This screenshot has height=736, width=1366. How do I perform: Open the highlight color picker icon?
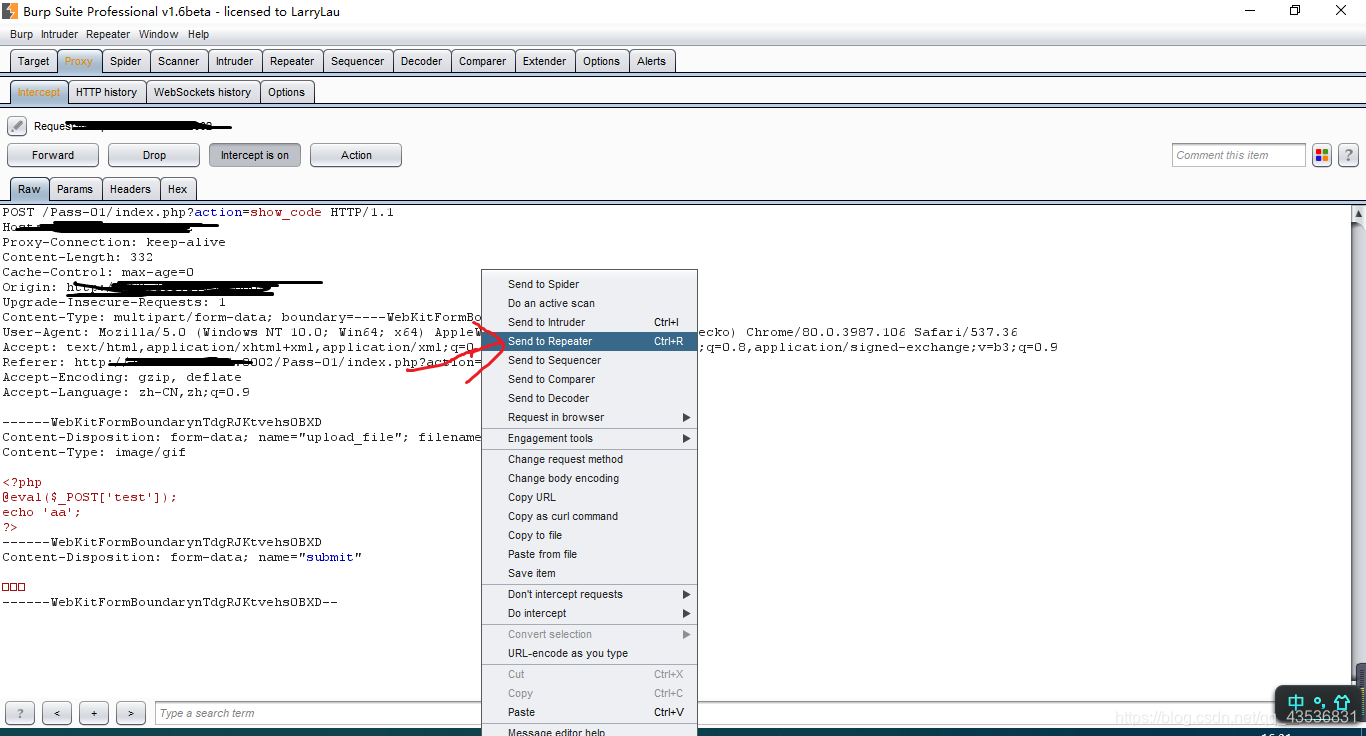[x=1322, y=155]
